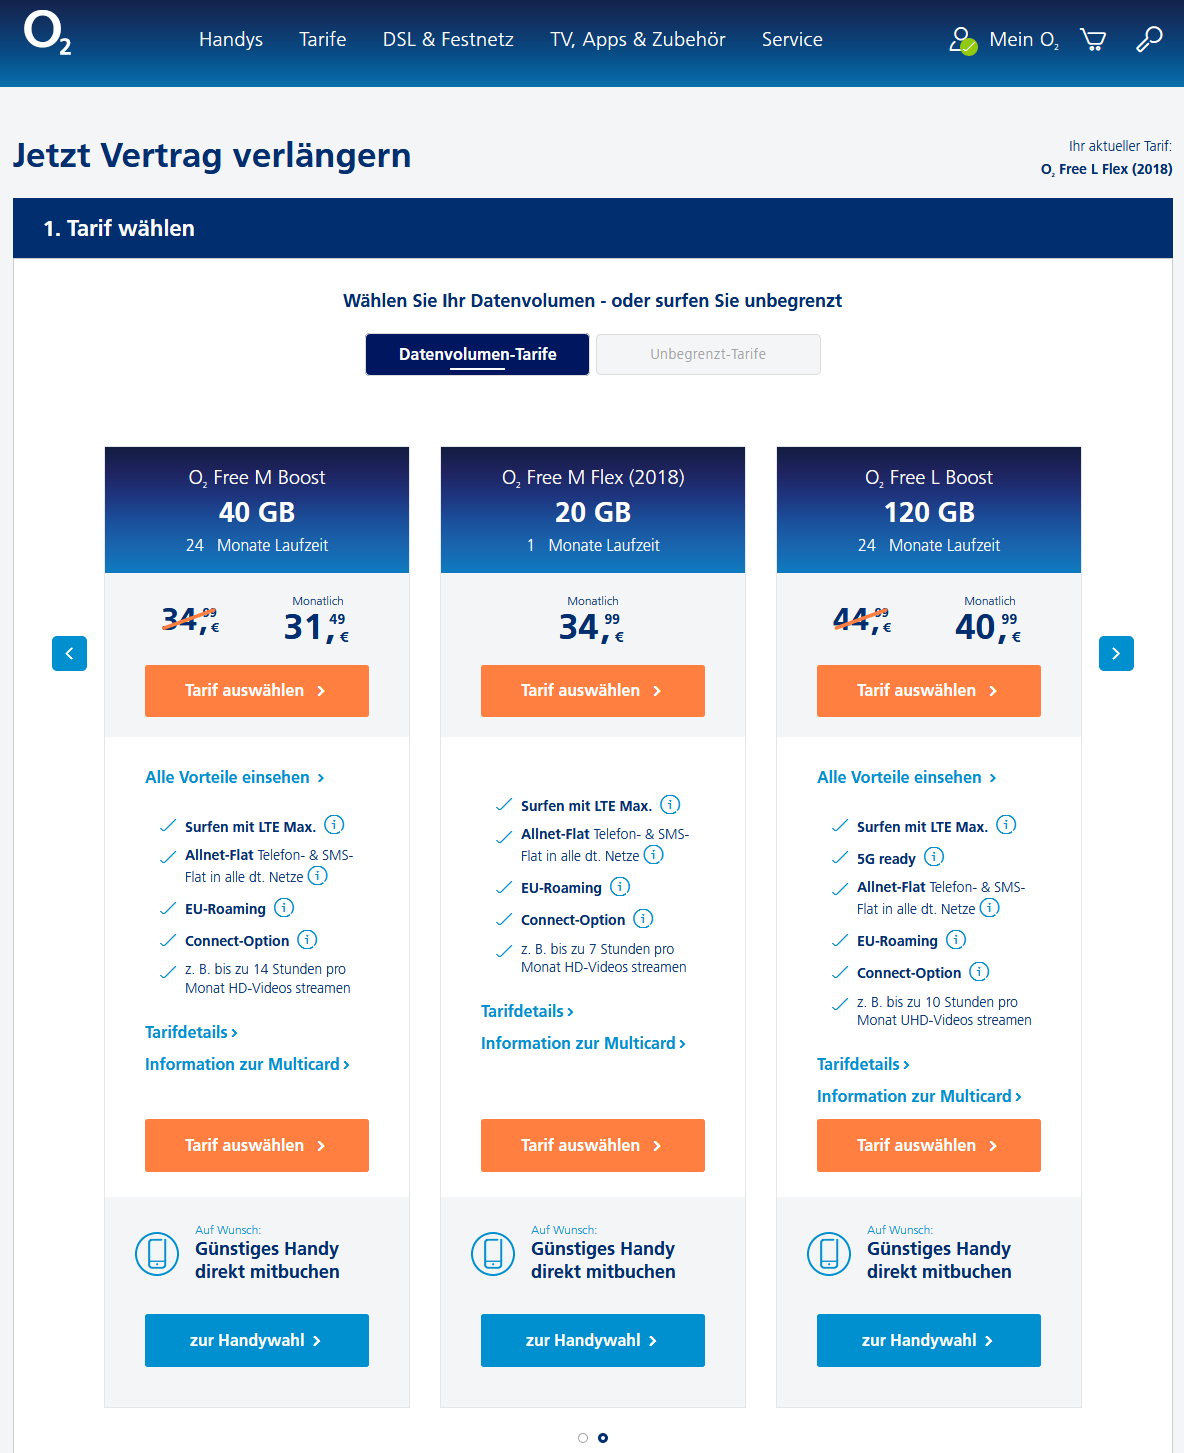Open the TV, Apps & Zubehör menu
The height and width of the screenshot is (1453, 1184).
click(x=638, y=39)
